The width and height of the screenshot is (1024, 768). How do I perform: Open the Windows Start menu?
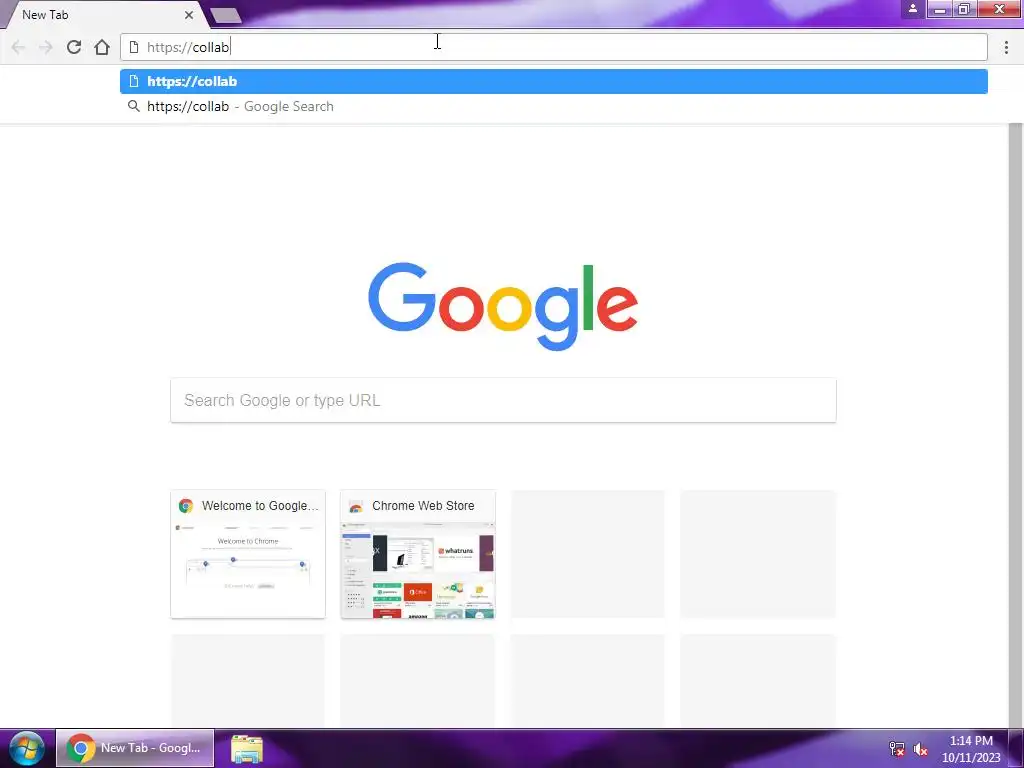(27, 748)
